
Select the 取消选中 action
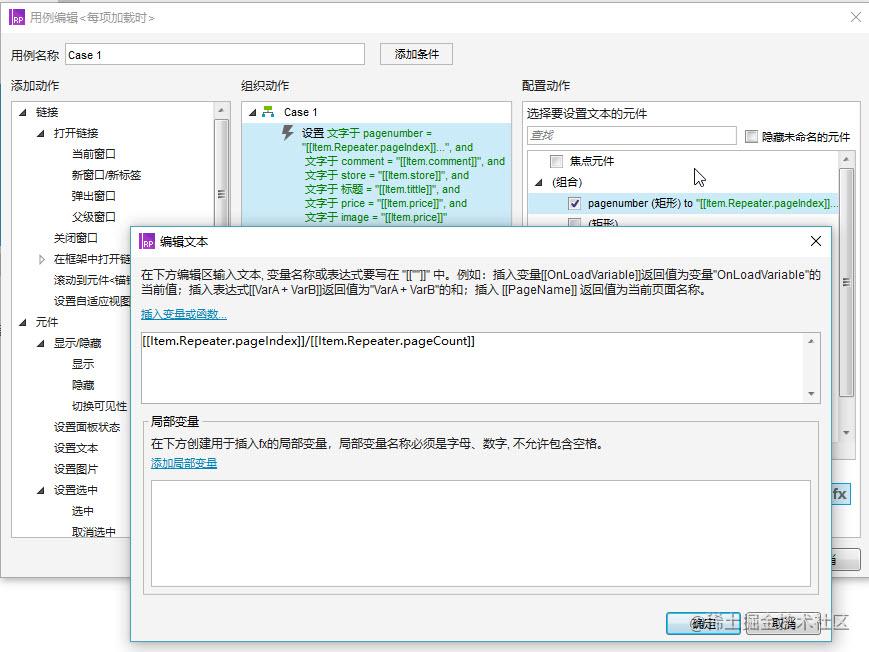[94, 532]
